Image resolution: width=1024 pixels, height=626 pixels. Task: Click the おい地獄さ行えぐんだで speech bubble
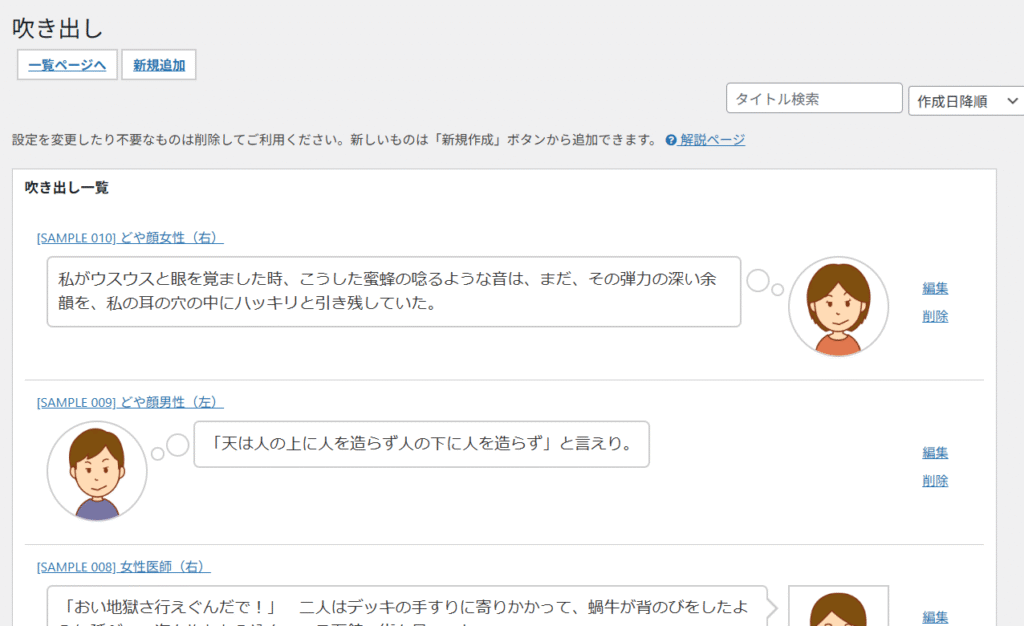406,606
